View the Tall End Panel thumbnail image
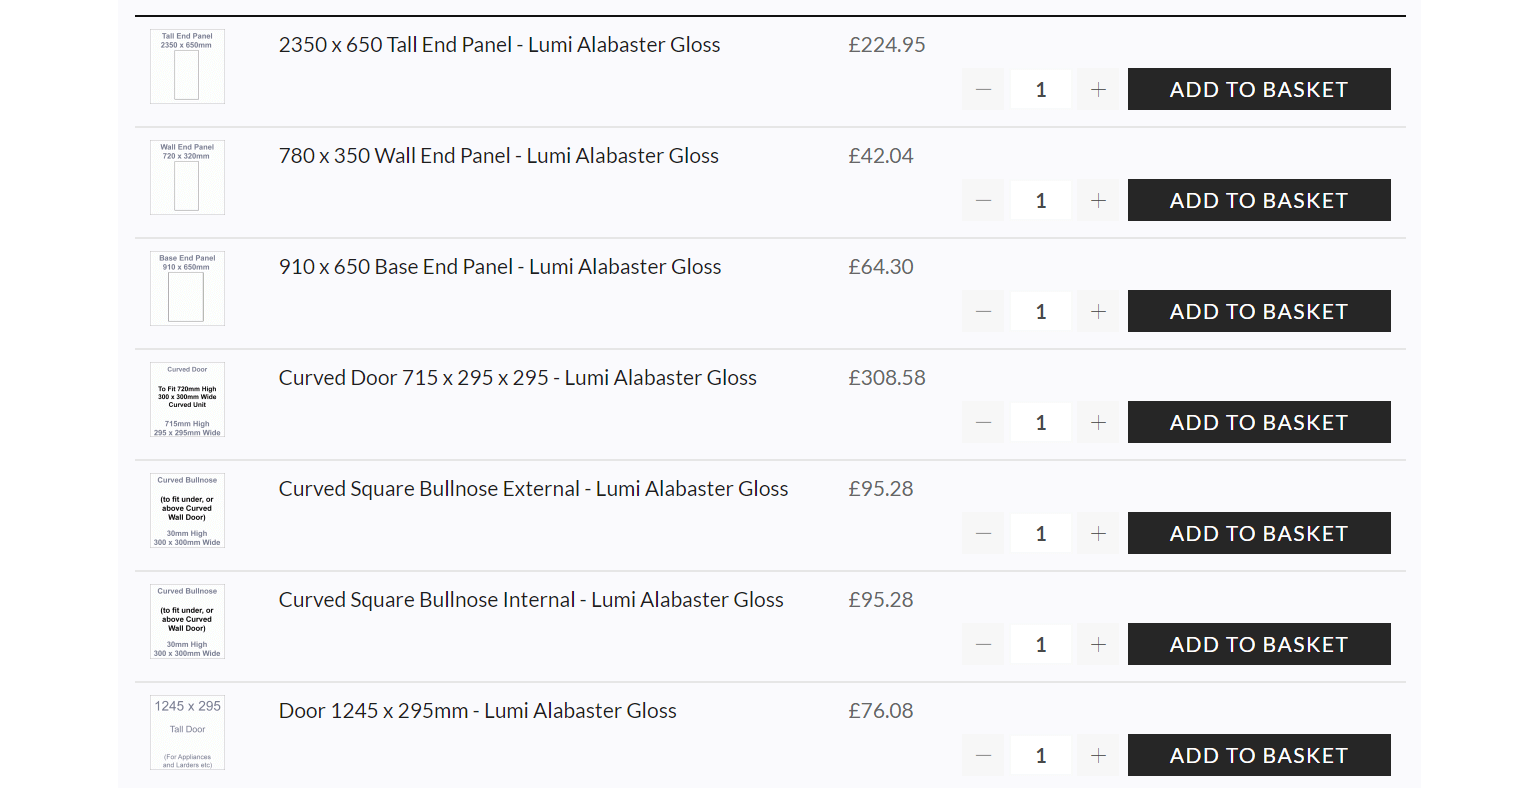 pyautogui.click(x=187, y=66)
